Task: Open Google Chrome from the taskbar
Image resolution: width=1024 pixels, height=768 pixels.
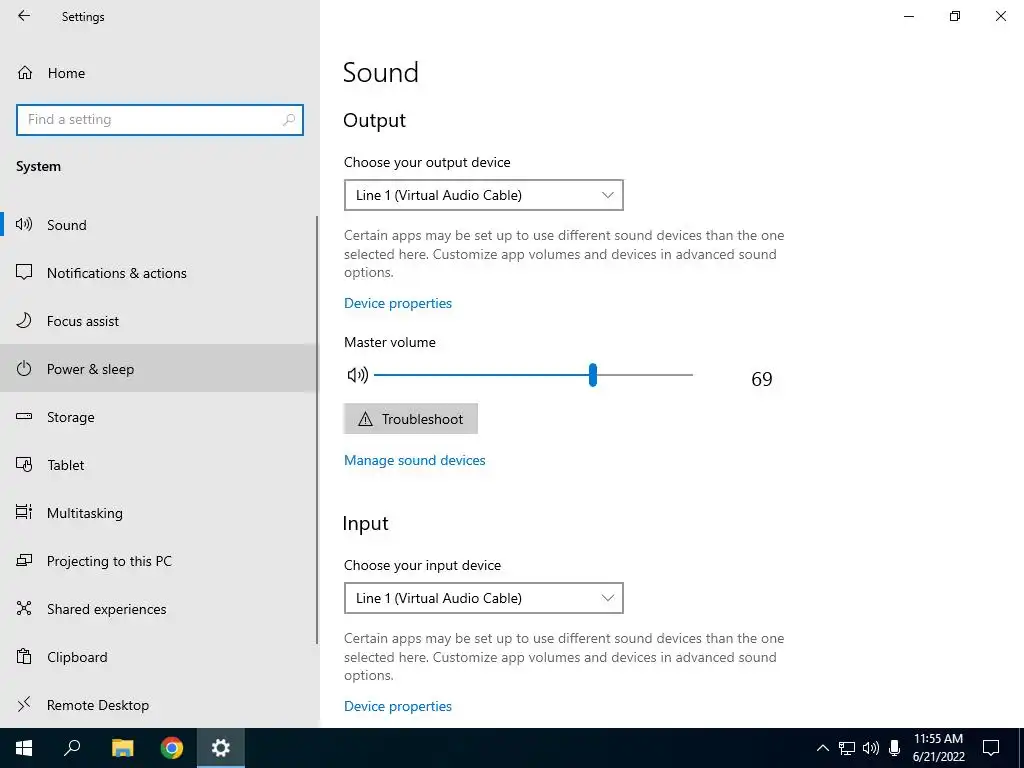Action: click(172, 748)
